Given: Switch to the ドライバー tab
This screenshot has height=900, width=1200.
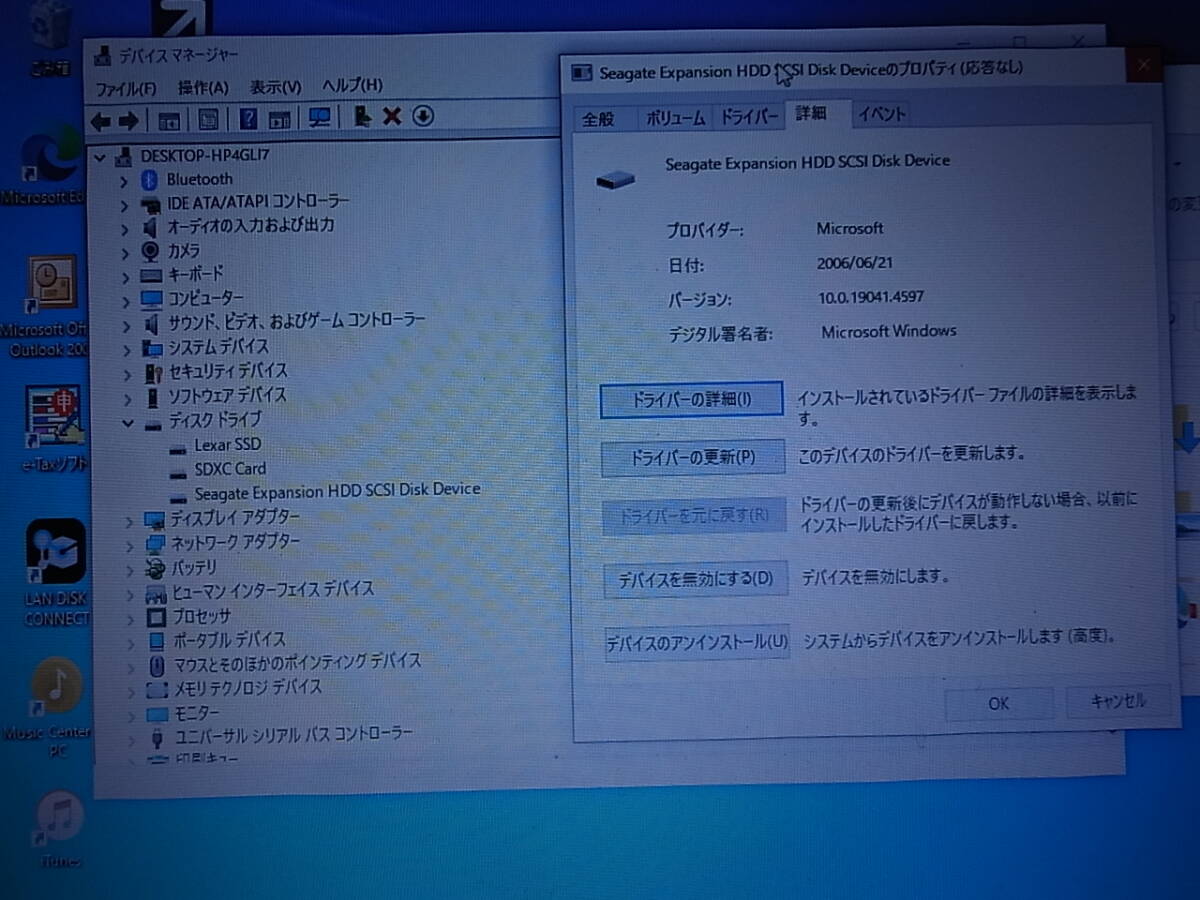Looking at the screenshot, I should (x=749, y=116).
